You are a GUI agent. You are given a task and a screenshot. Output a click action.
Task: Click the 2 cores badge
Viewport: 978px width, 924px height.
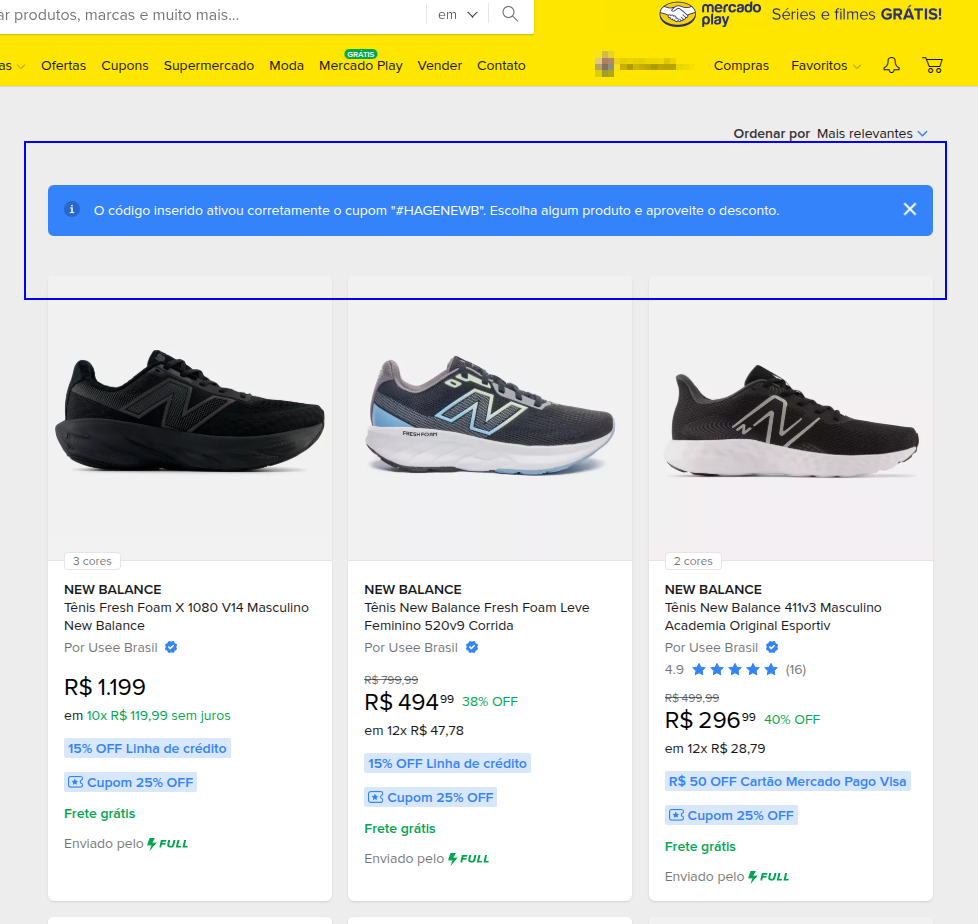tap(693, 561)
